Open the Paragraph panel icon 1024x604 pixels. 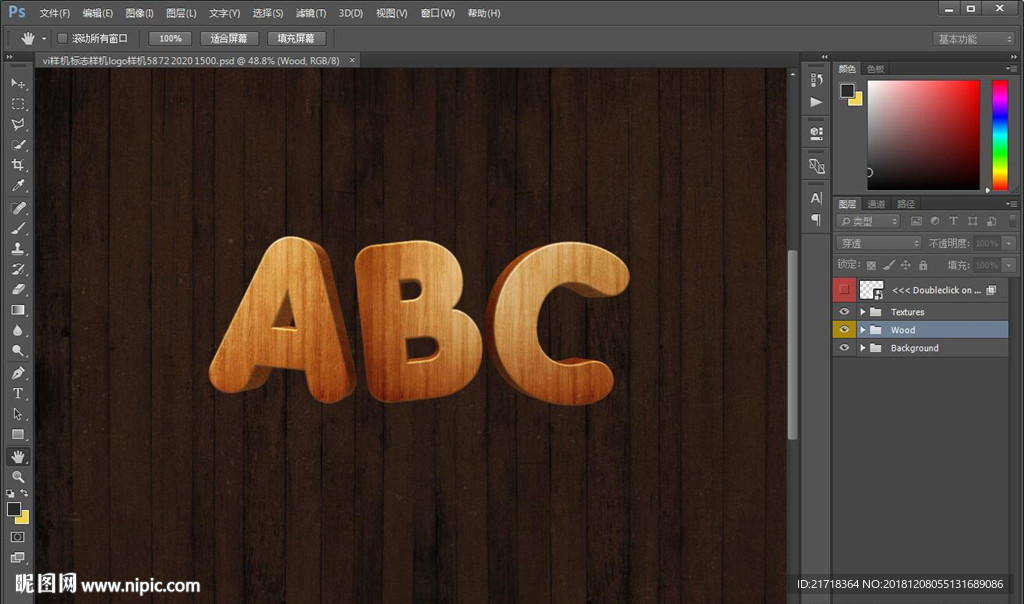(816, 219)
